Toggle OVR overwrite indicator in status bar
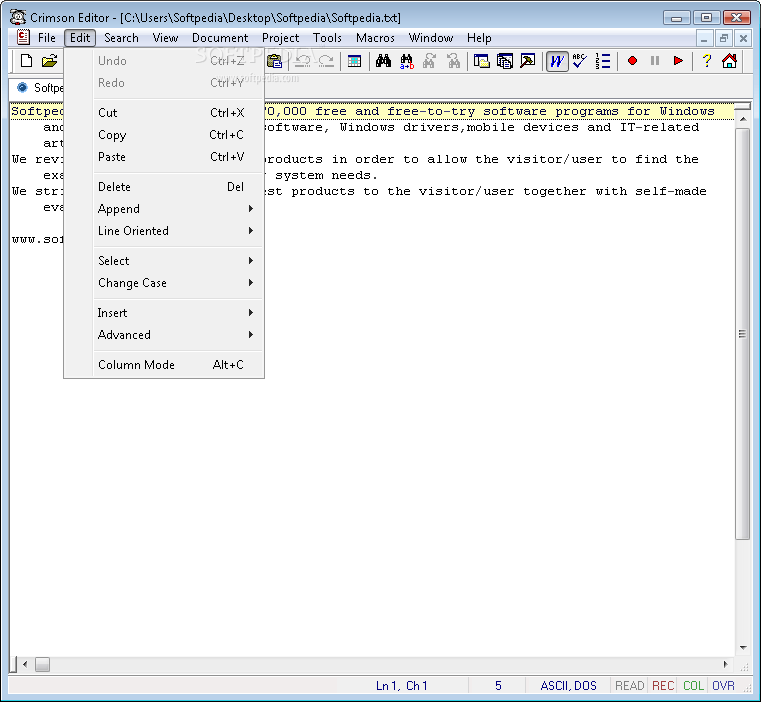The image size is (761, 702). [x=723, y=685]
